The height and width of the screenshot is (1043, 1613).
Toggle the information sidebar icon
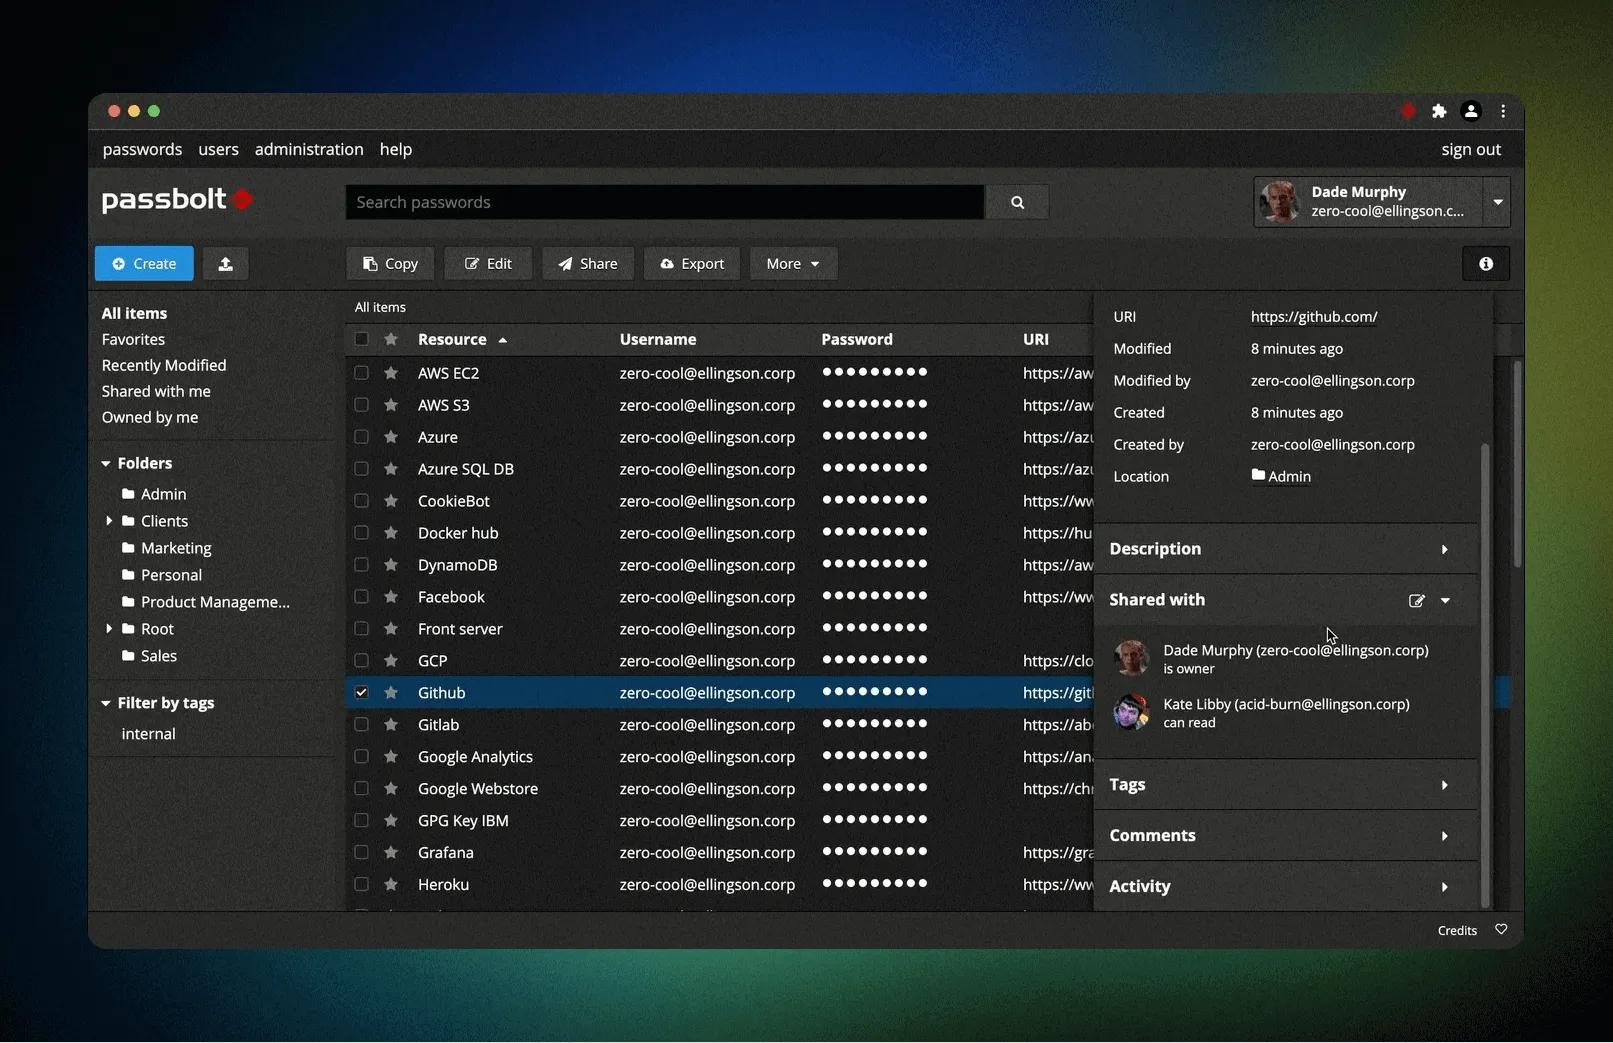(x=1486, y=264)
